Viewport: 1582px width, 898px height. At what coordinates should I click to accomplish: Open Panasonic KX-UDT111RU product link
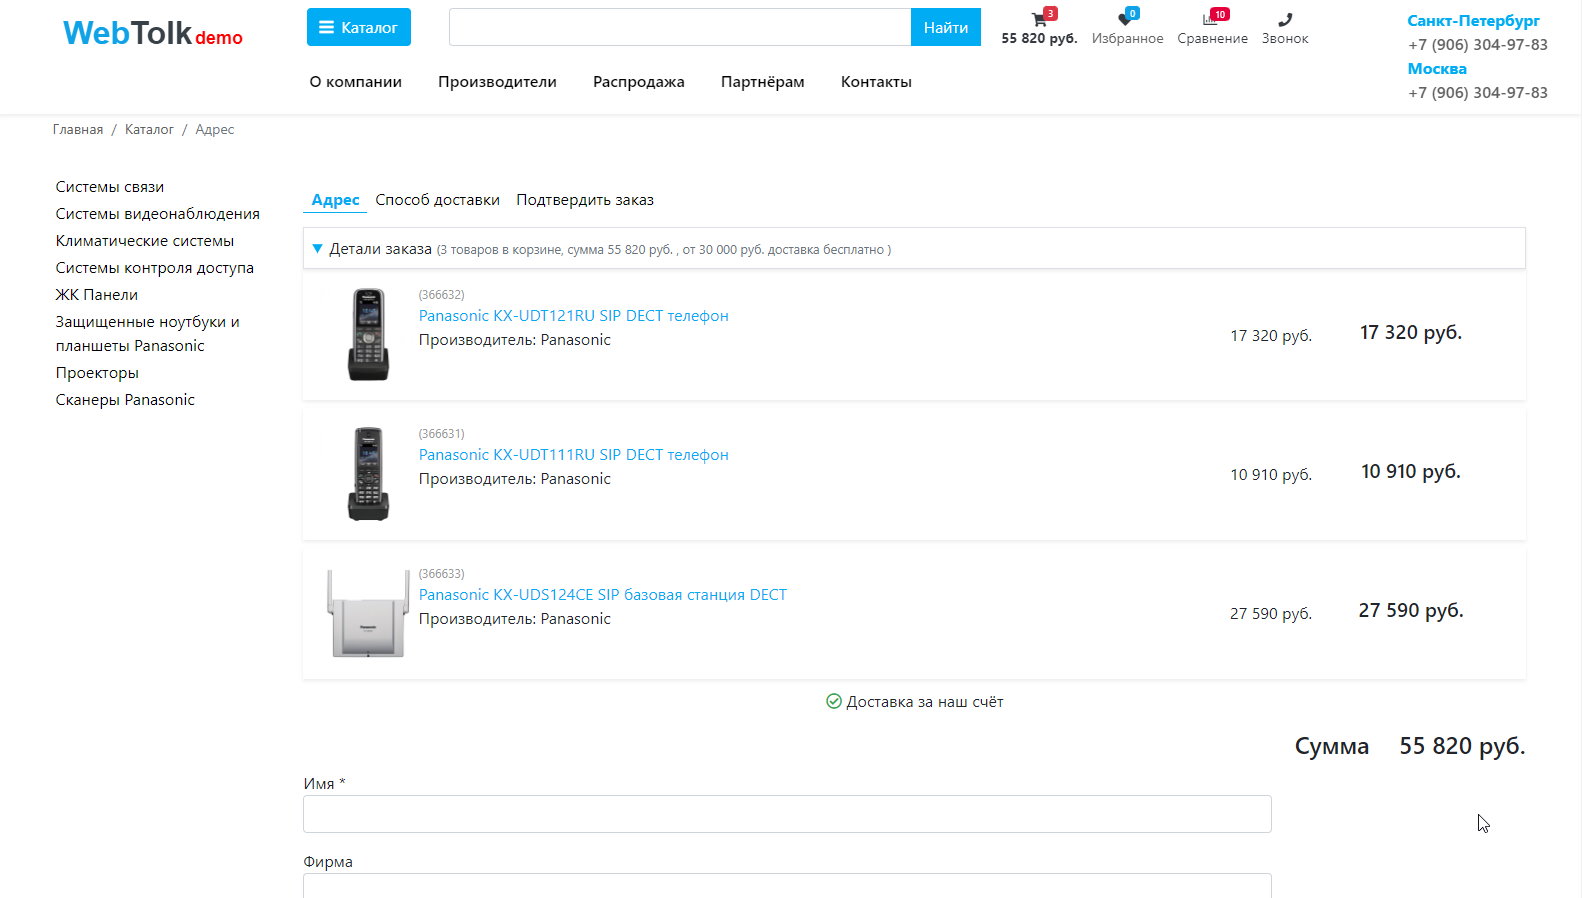point(573,455)
